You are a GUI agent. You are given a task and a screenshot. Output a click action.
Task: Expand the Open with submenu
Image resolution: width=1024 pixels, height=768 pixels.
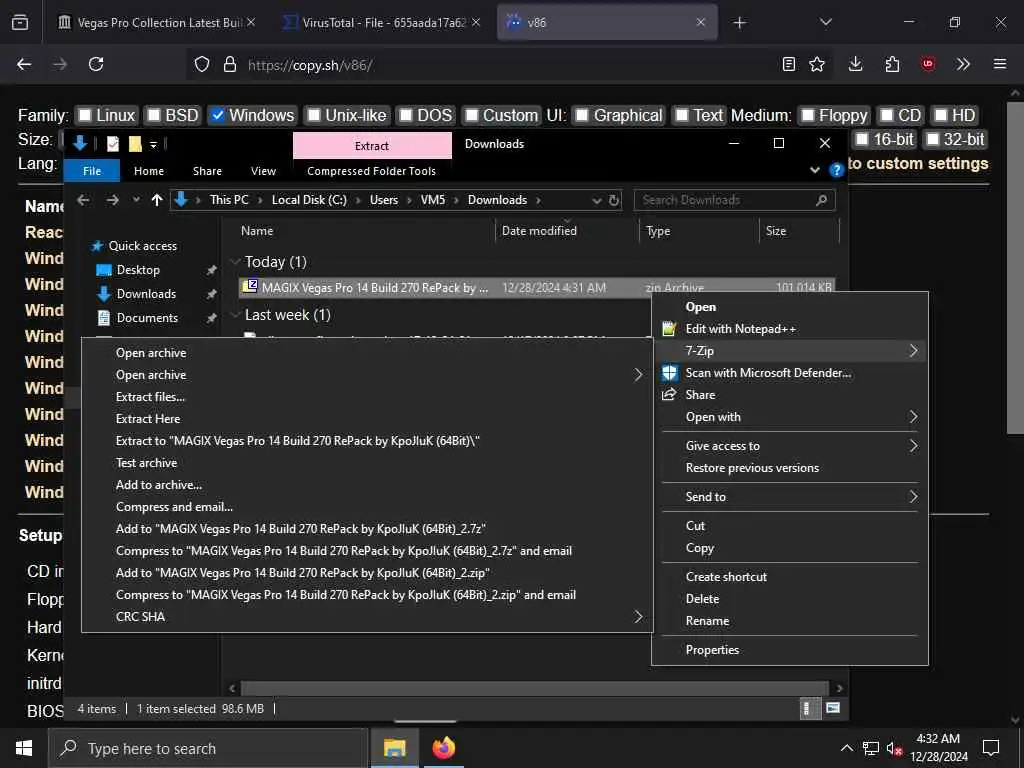pyautogui.click(x=913, y=417)
